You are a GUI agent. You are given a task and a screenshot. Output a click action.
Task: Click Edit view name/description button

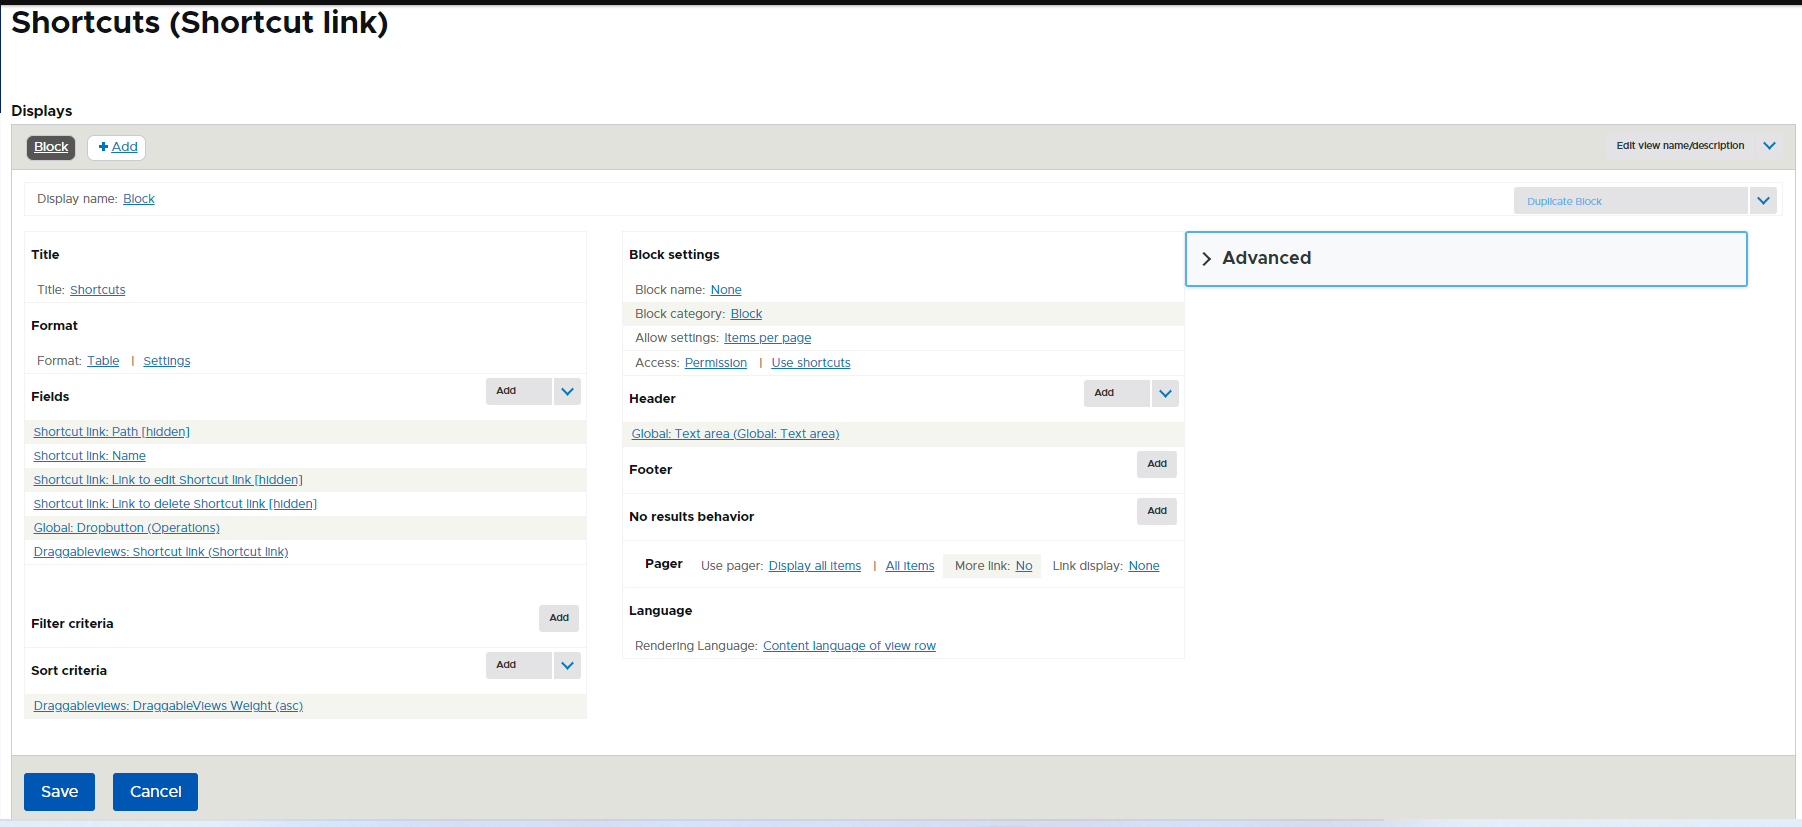click(x=1680, y=146)
